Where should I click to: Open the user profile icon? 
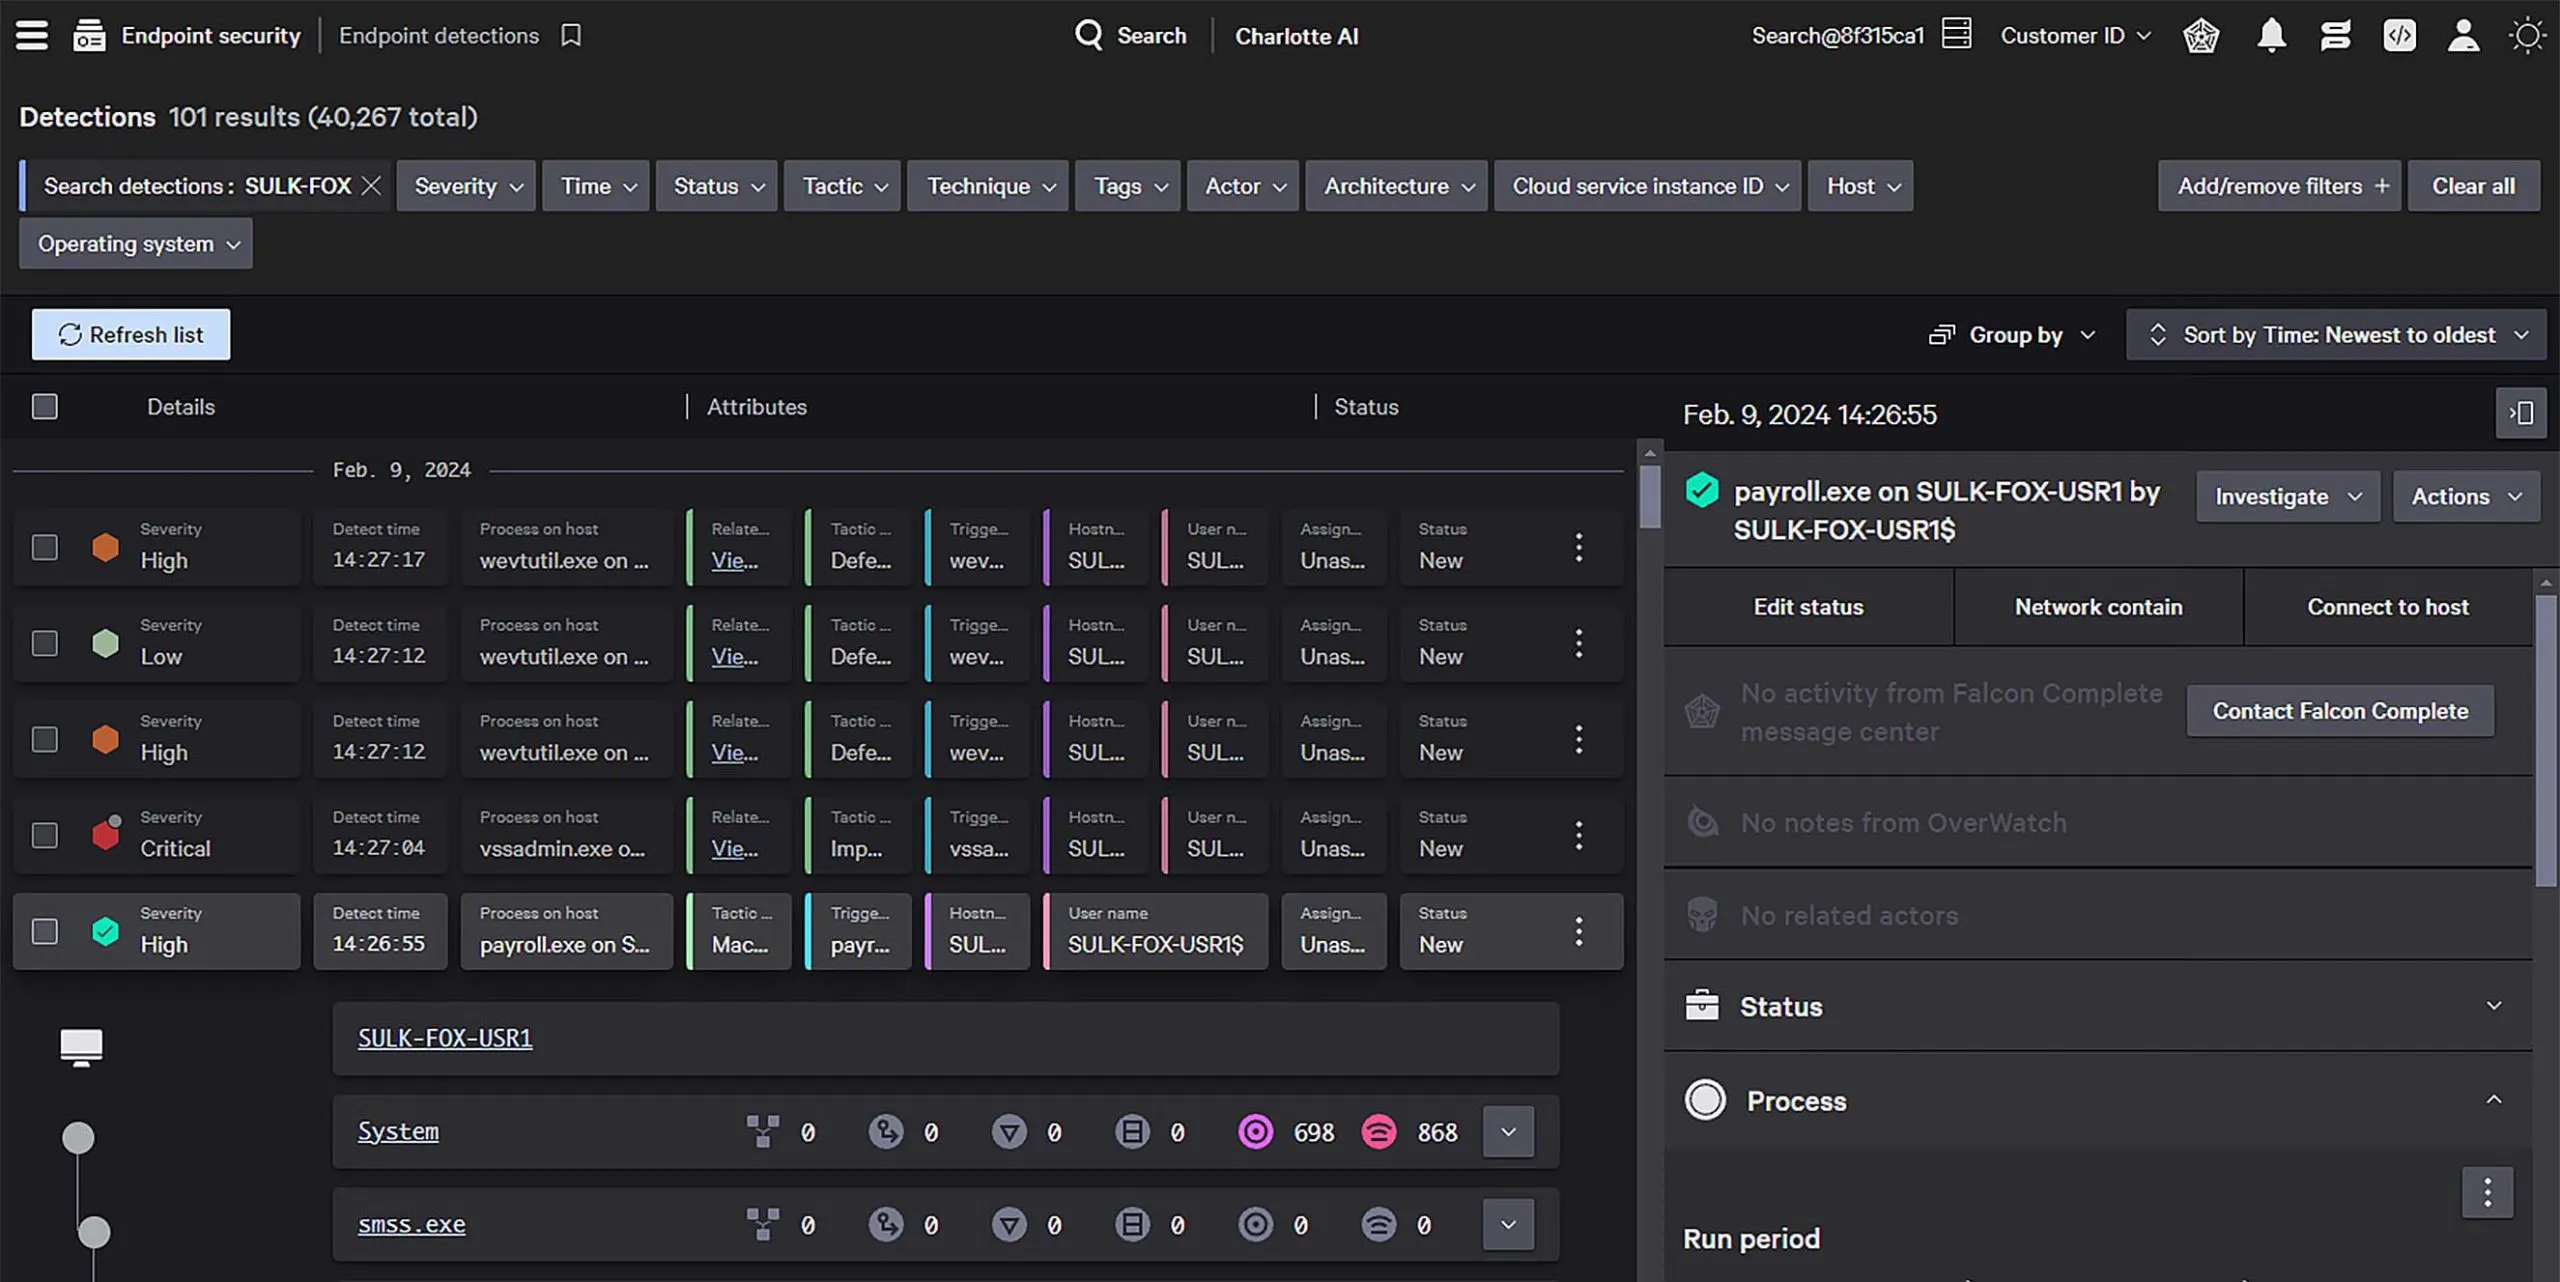[2463, 36]
